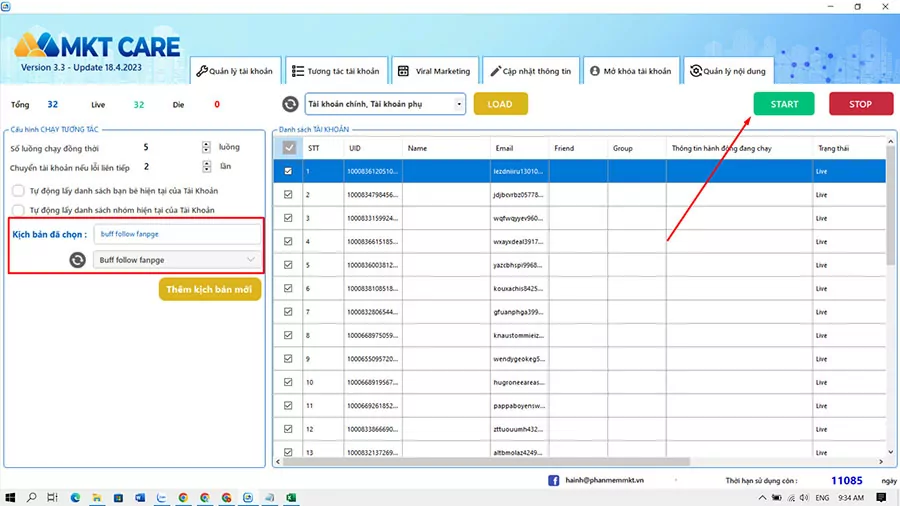Uncheck the checkbox for account row 3
The image size is (900, 506).
click(289, 218)
